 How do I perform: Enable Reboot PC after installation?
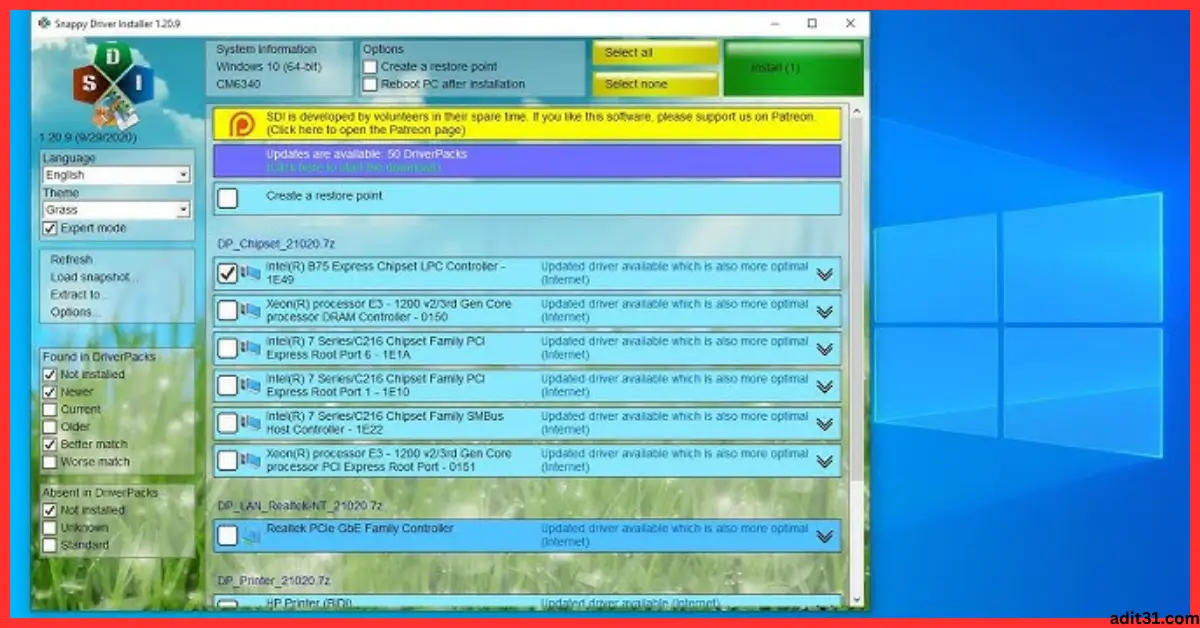coord(370,85)
